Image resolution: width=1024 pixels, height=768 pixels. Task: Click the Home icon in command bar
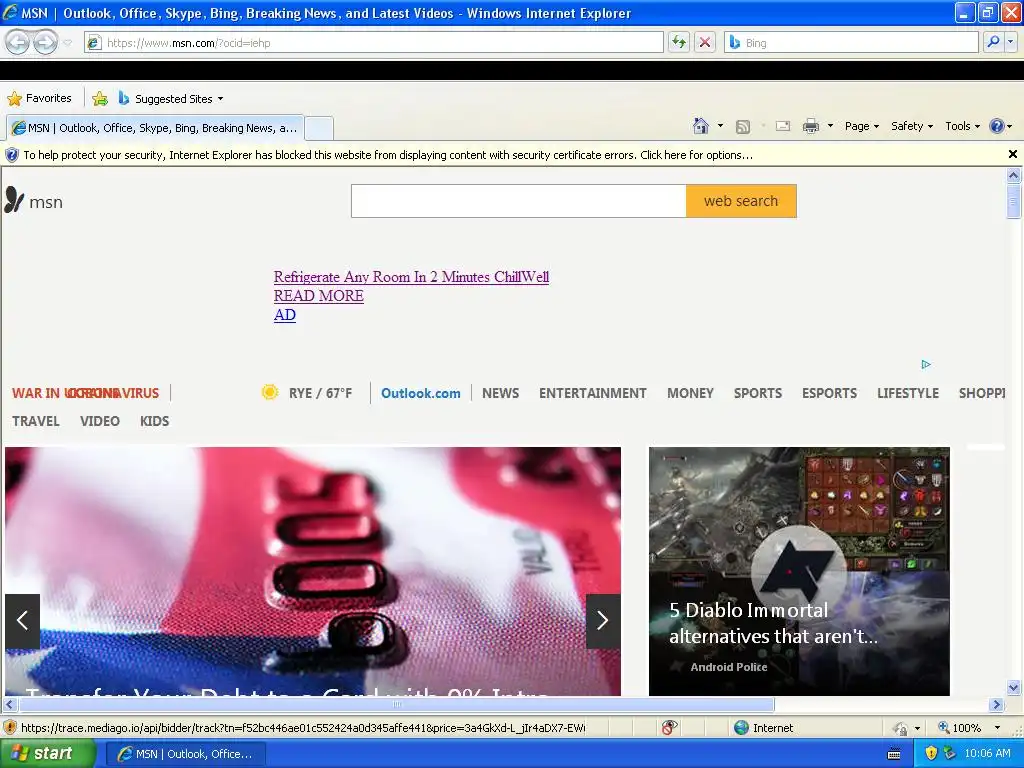tap(701, 126)
